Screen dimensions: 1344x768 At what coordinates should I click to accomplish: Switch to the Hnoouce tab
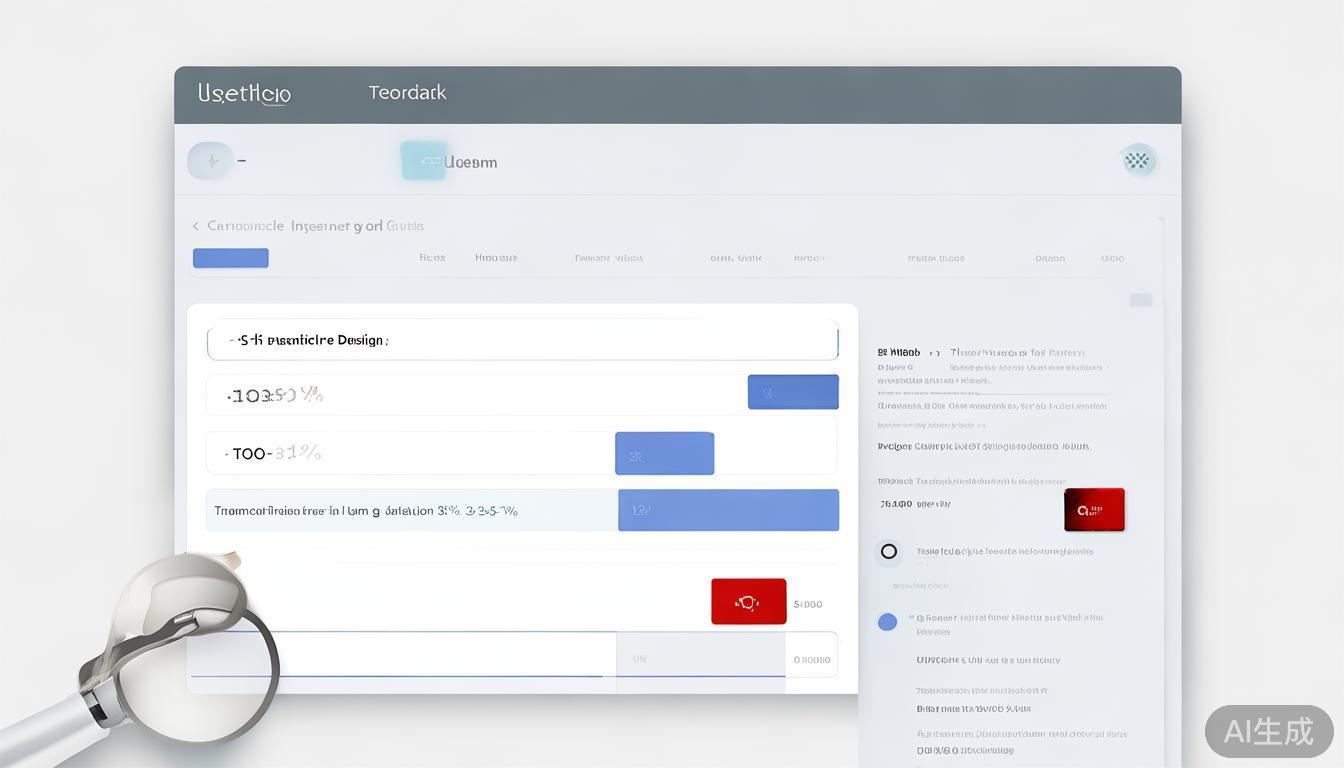pos(496,258)
